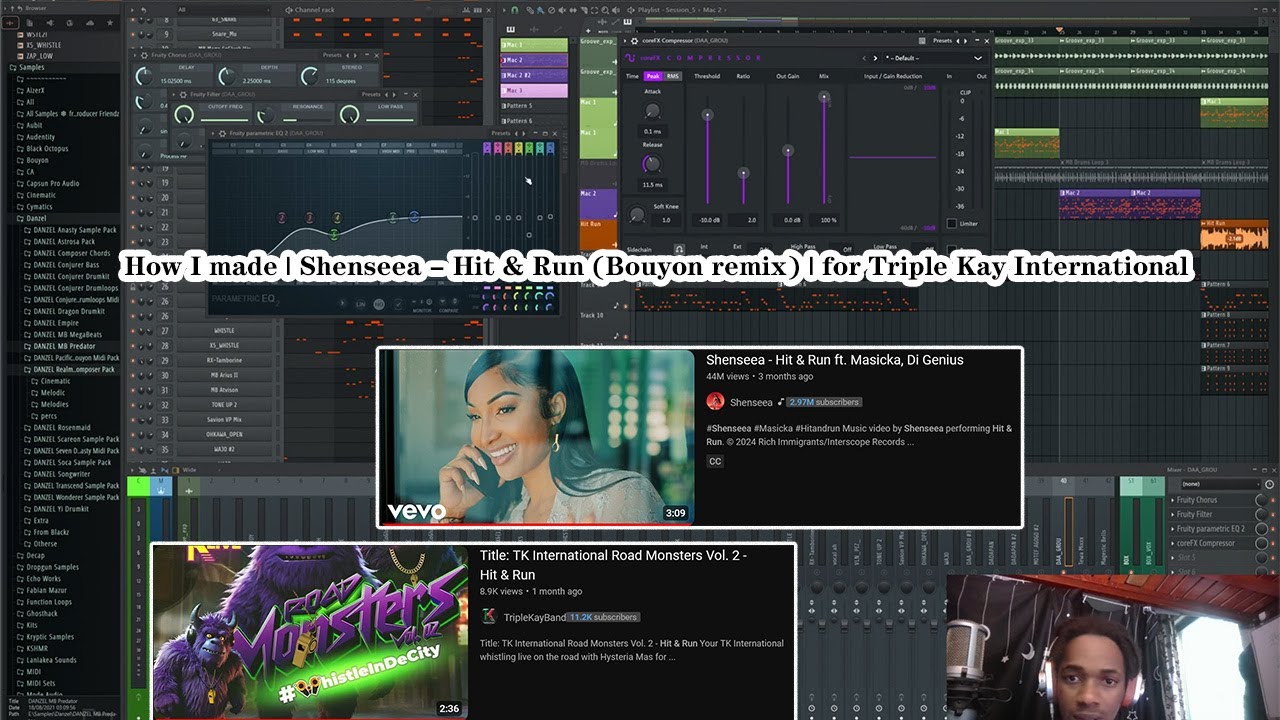
Task: Adjust the Threshold slider in compressor
Action: point(708,115)
